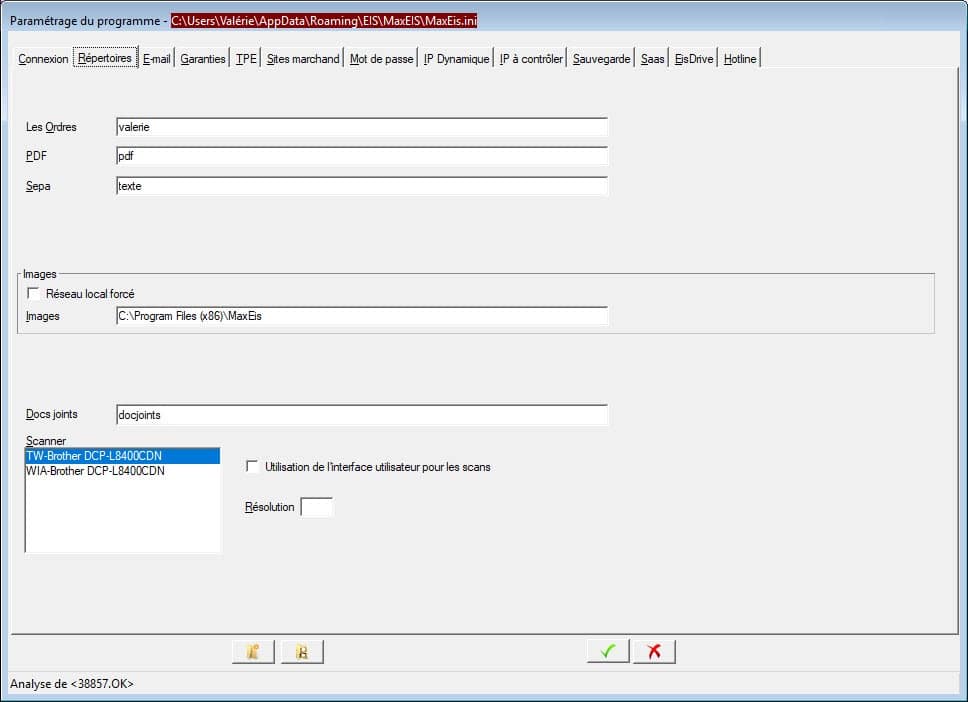This screenshot has width=968, height=702.
Task: Select the WIA-Brother DCP-L8400CDN scanner
Action: (x=95, y=471)
